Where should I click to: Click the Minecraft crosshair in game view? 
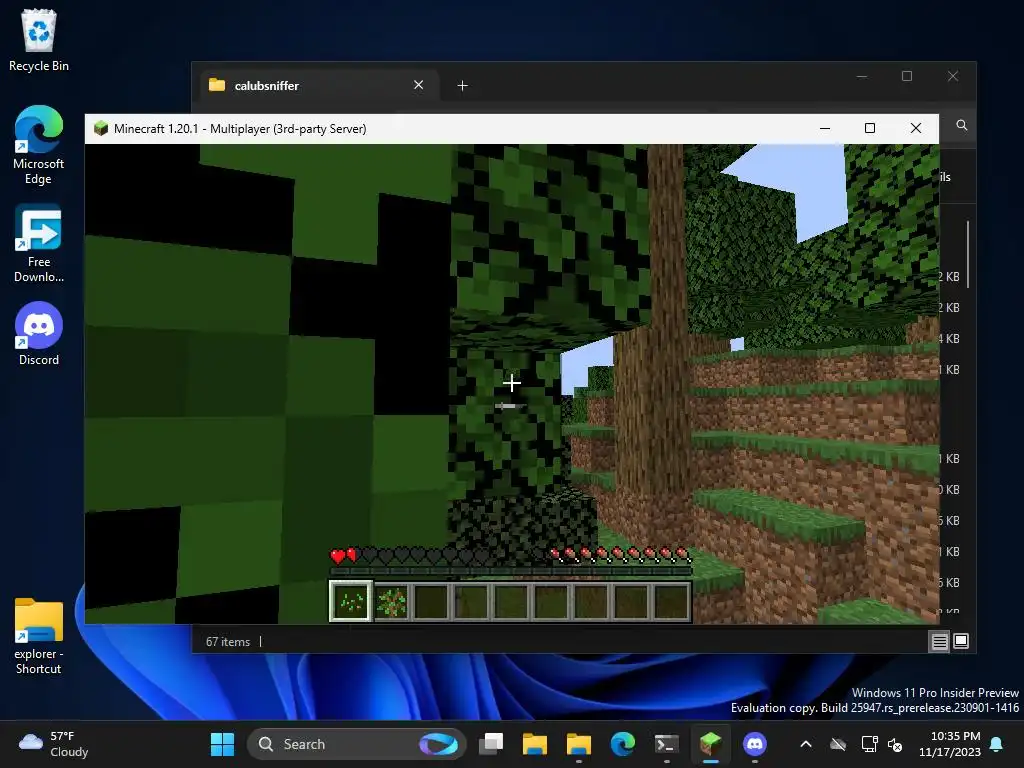511,383
